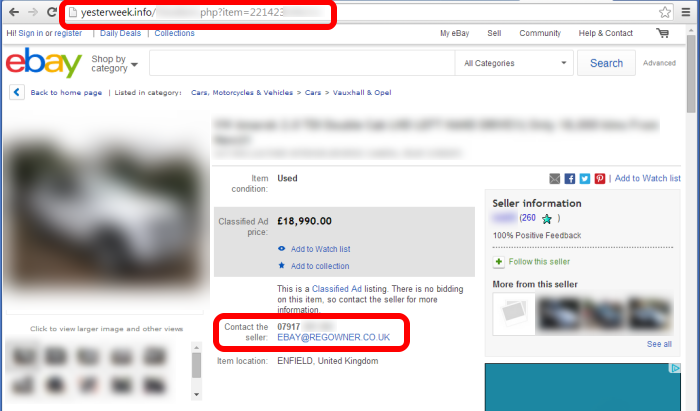Click the register link

[68, 33]
